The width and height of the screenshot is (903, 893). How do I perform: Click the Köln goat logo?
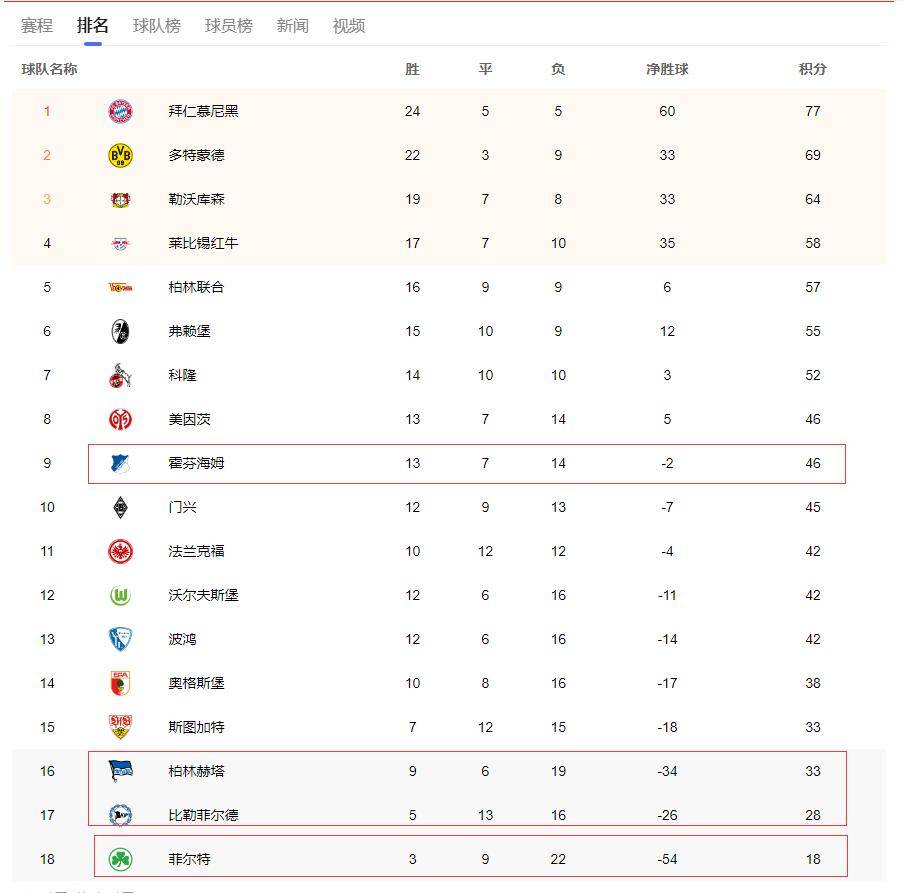120,375
